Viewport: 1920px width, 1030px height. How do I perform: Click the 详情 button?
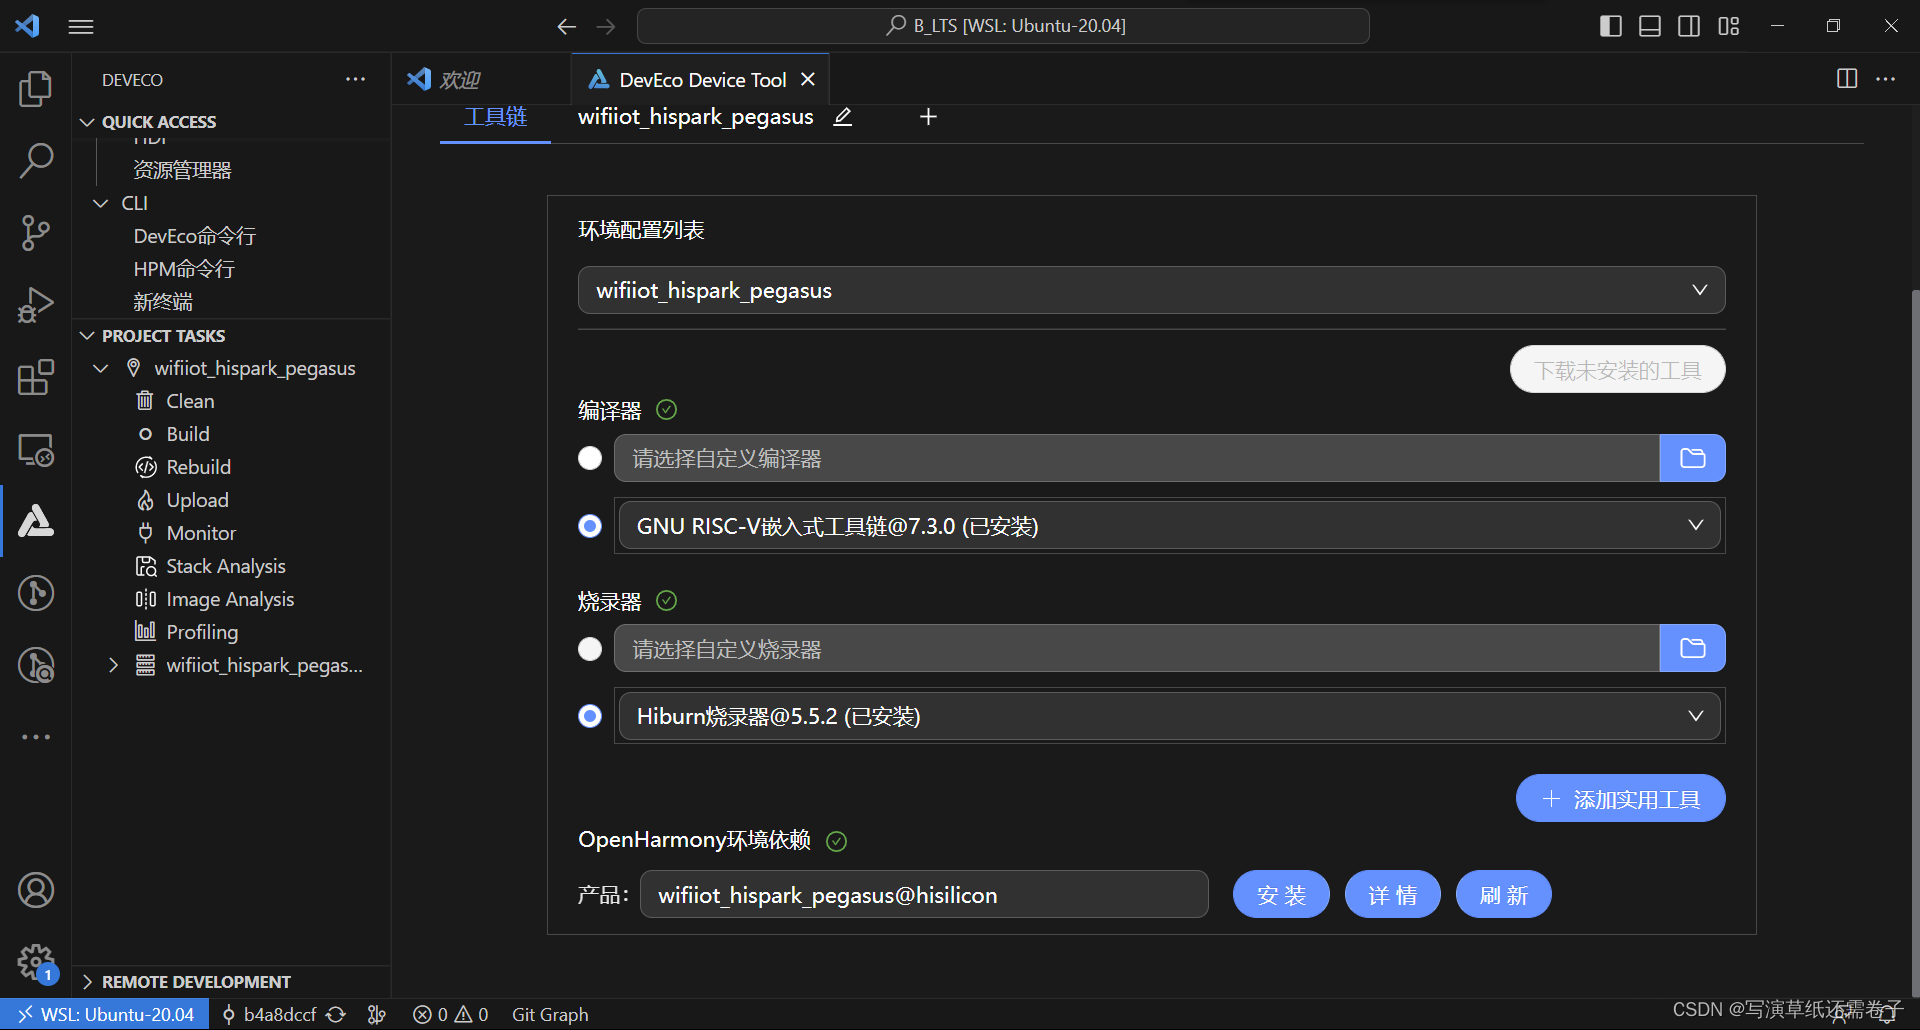(1392, 894)
